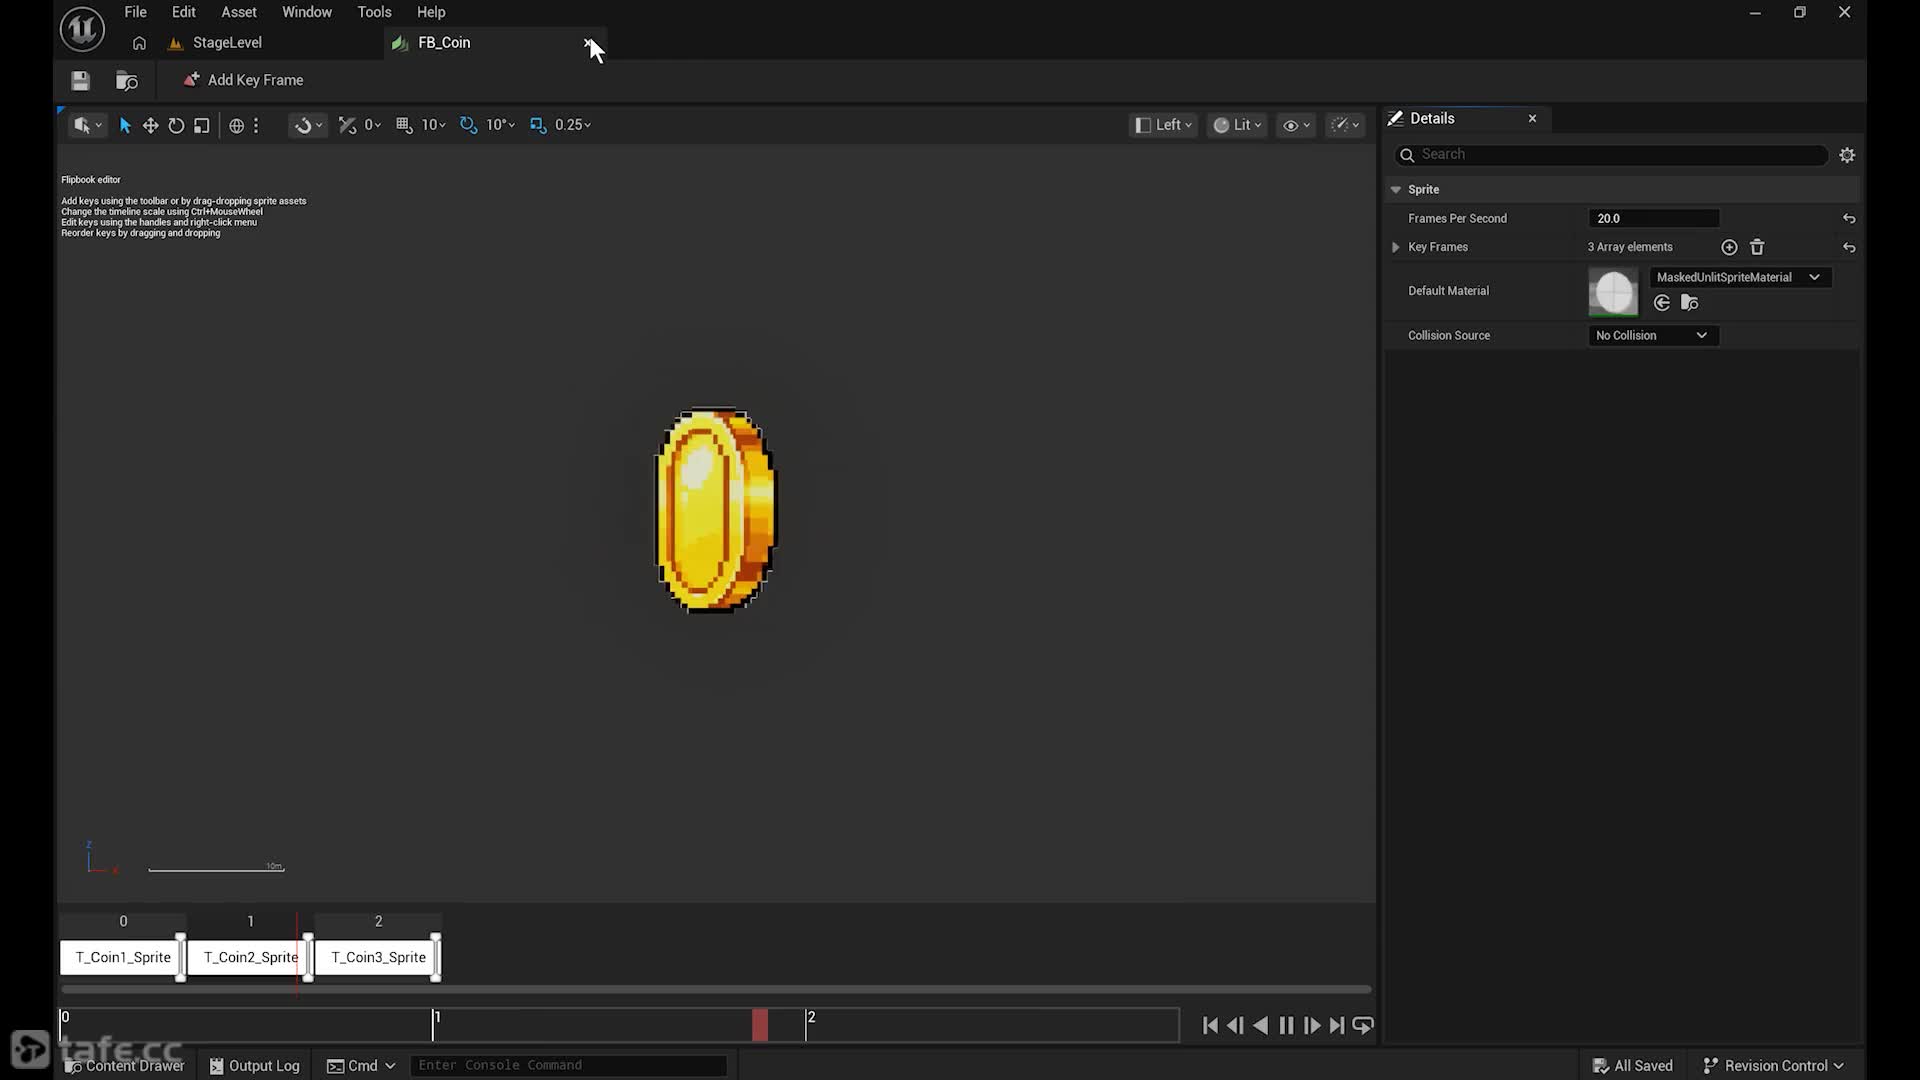Save the FB_Coin flipbook asset
The height and width of the screenshot is (1080, 1920).
click(81, 81)
